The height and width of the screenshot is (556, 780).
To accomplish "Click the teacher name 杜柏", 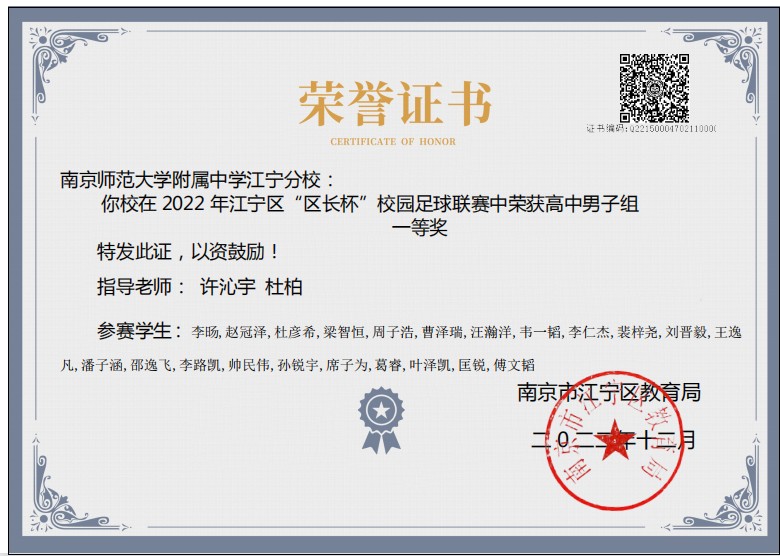I will point(284,287).
